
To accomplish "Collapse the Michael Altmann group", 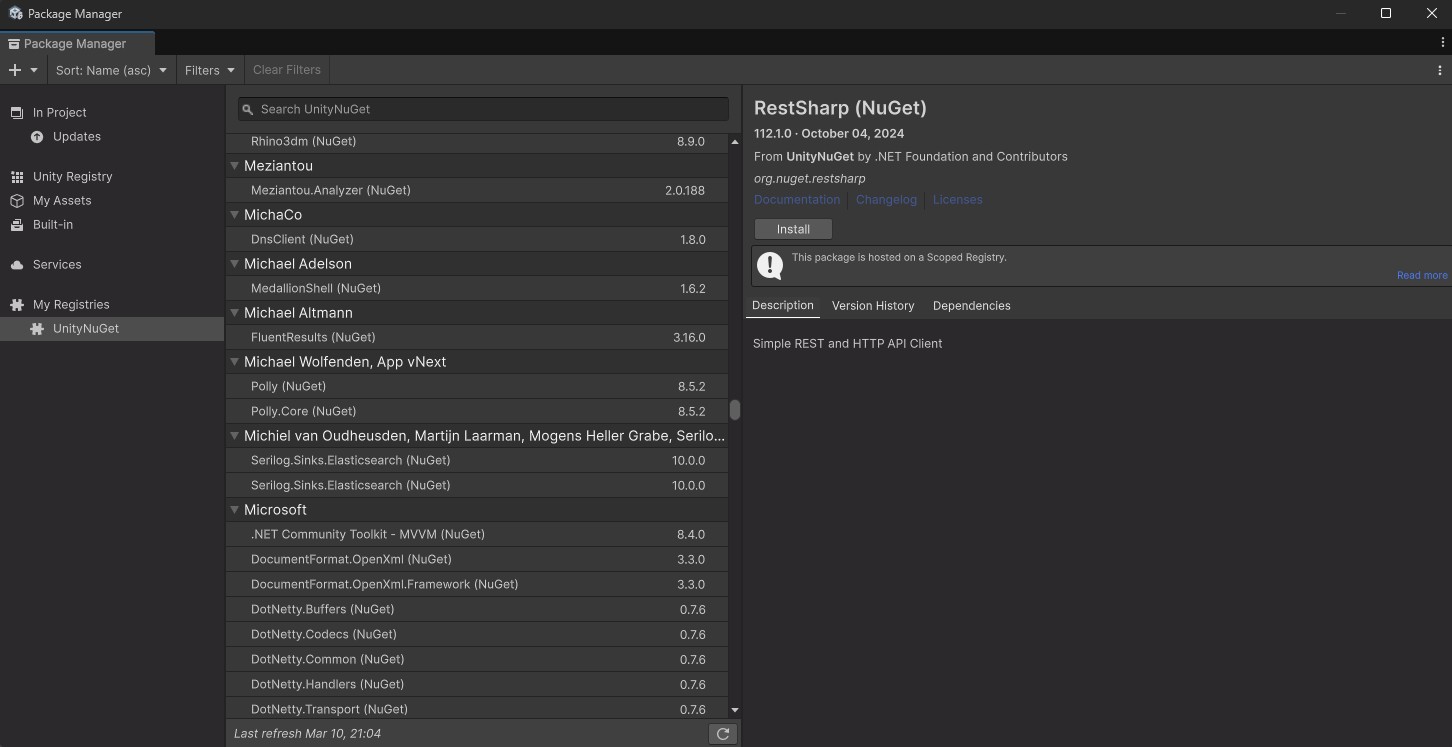I will click(234, 313).
